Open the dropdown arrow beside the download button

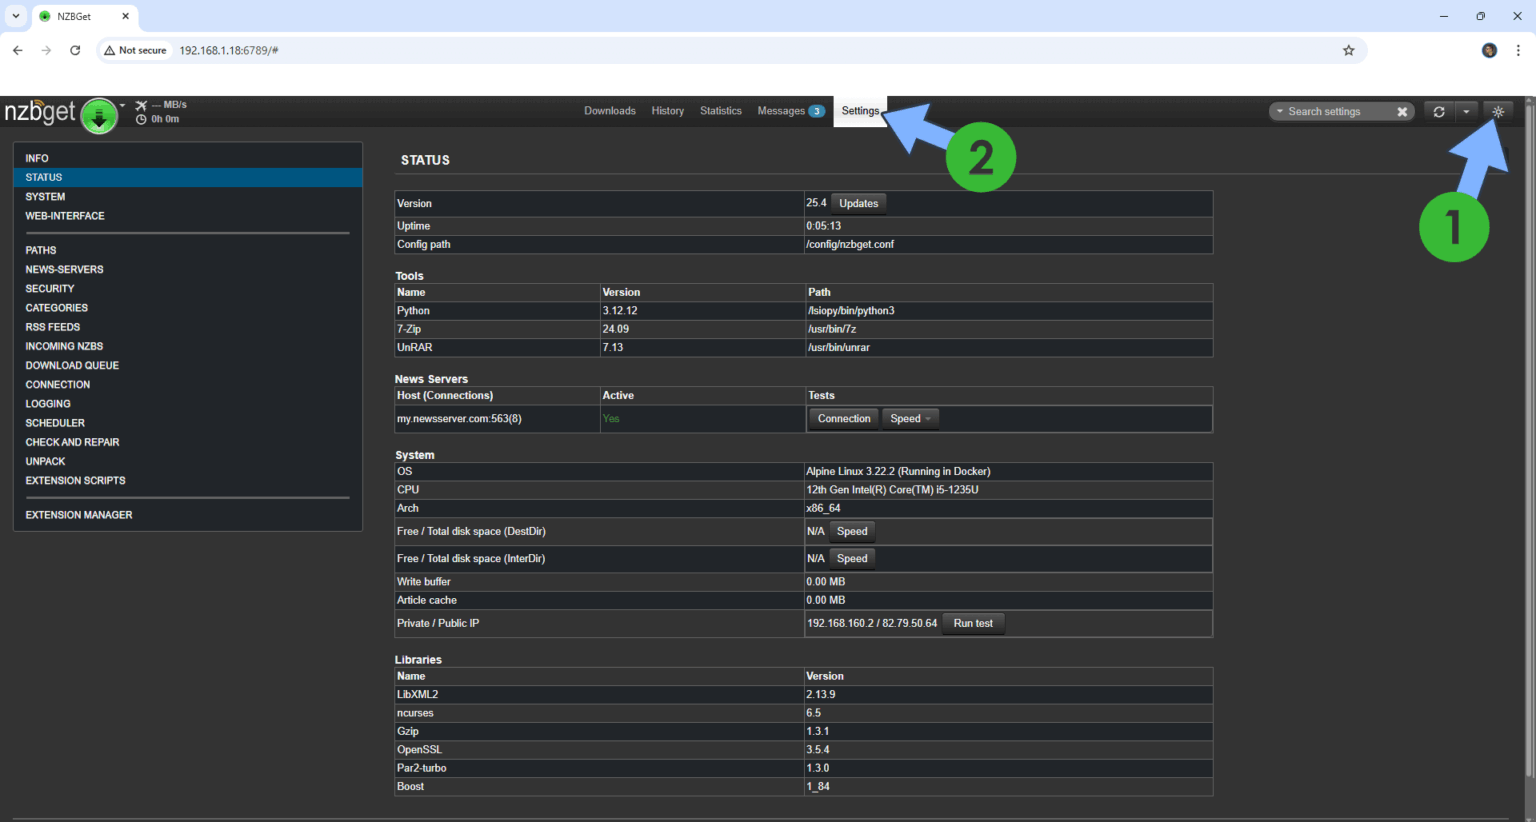[x=123, y=105]
